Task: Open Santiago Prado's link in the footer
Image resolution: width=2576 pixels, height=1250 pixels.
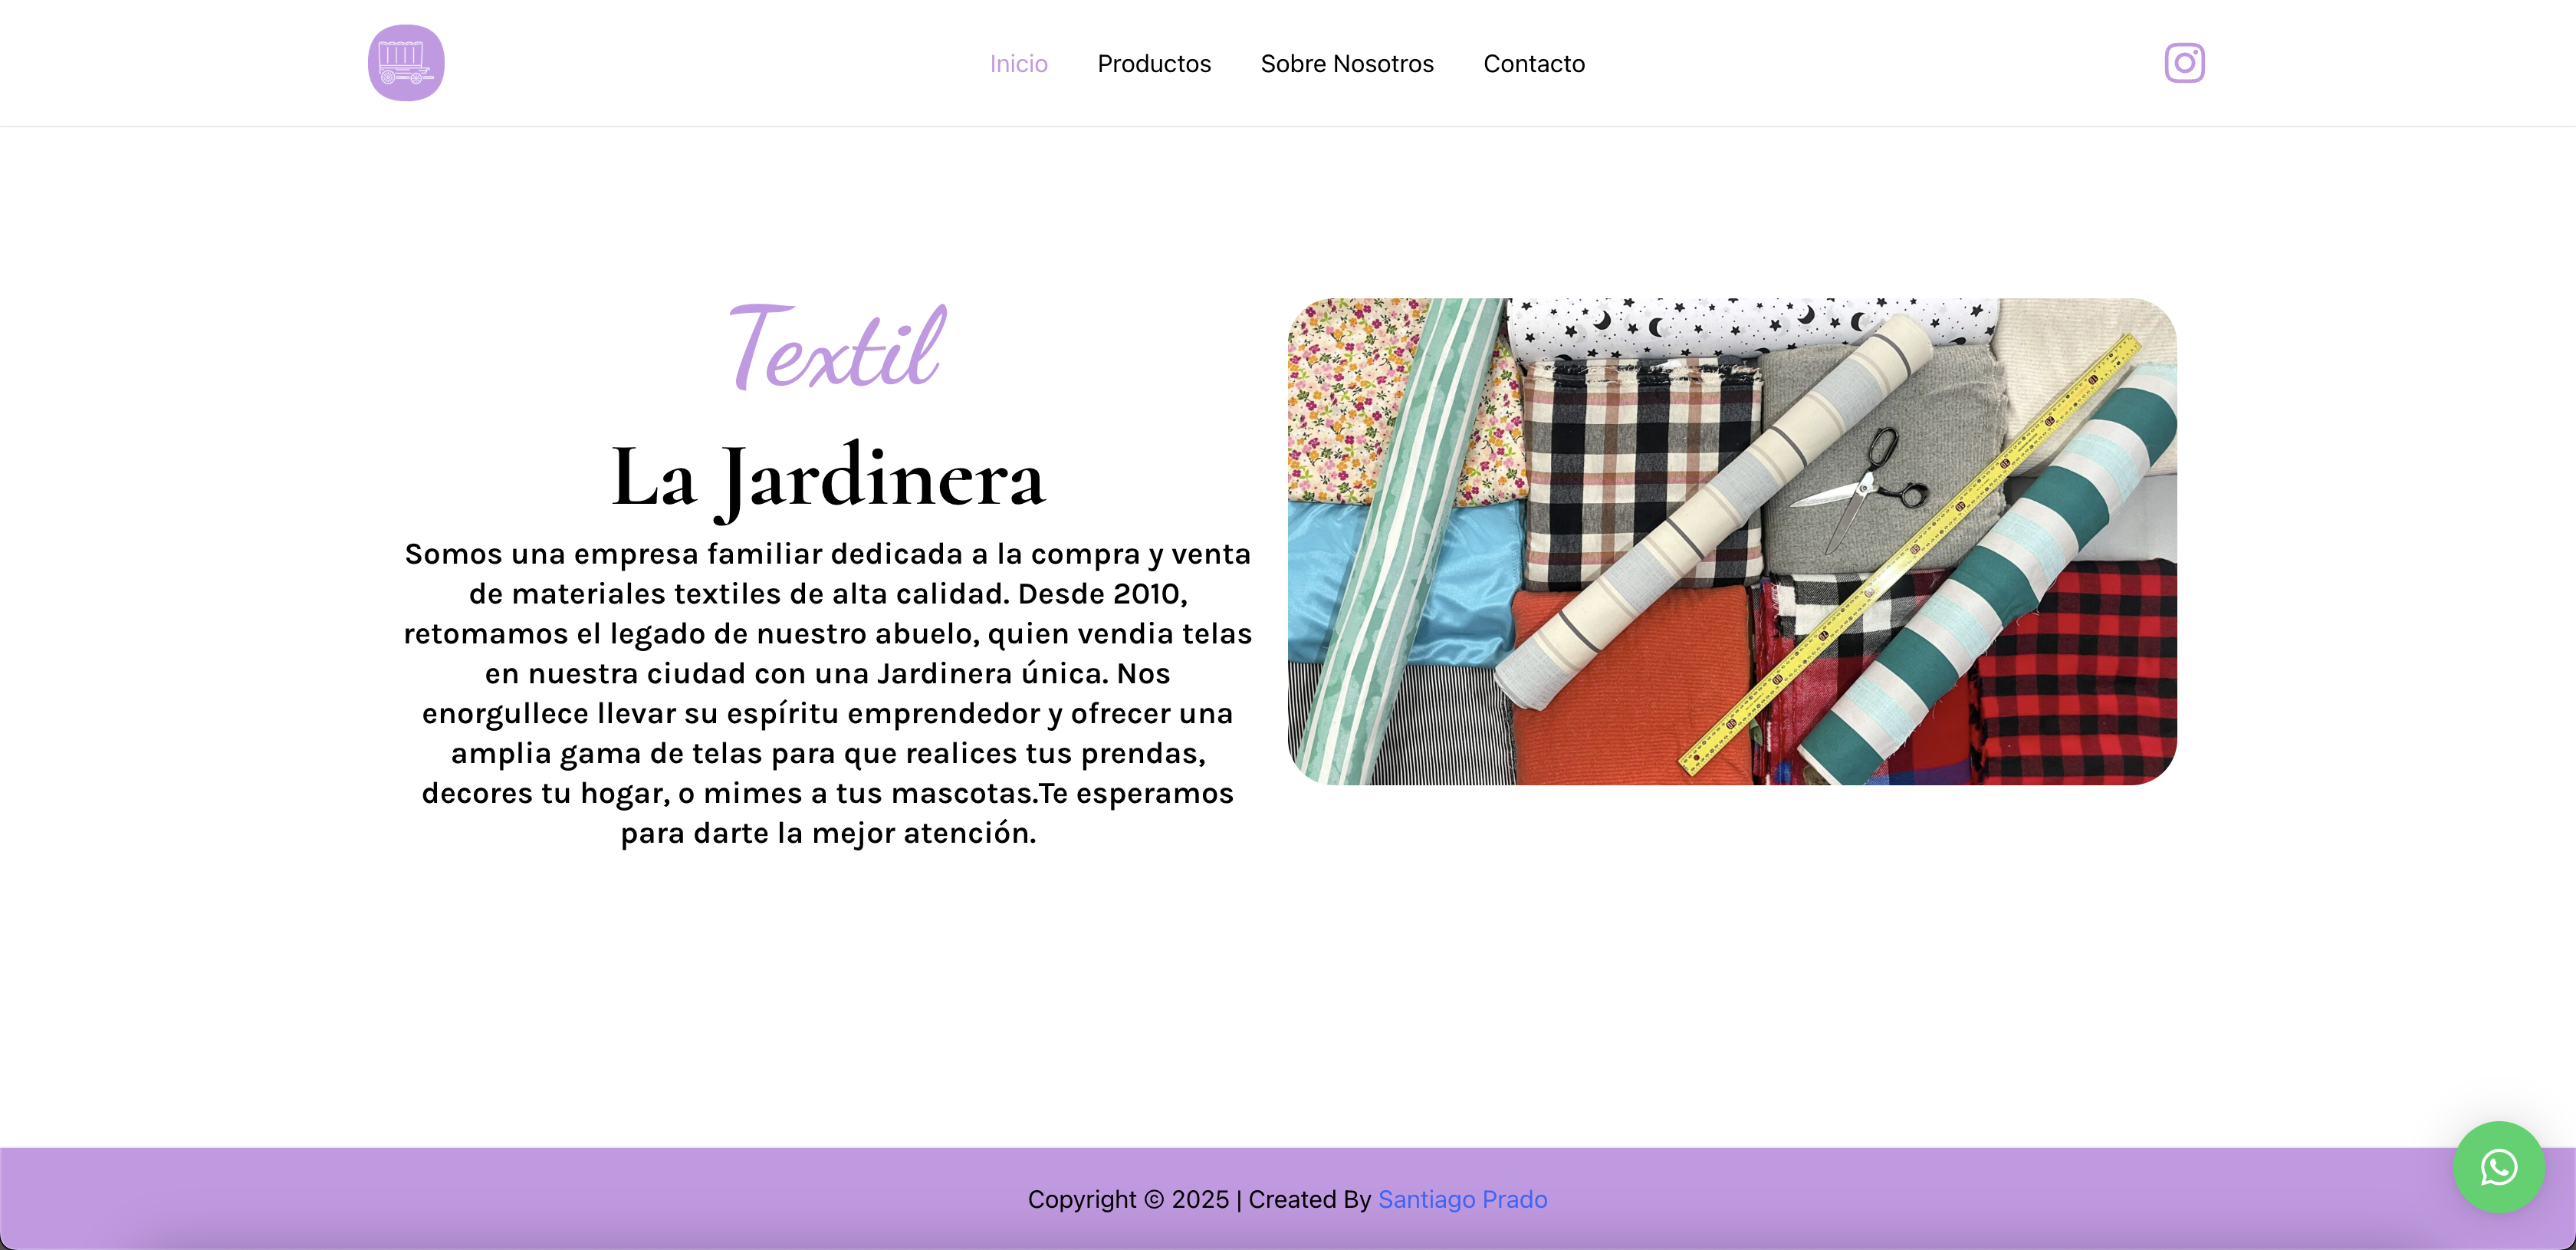Action: tap(1463, 1199)
